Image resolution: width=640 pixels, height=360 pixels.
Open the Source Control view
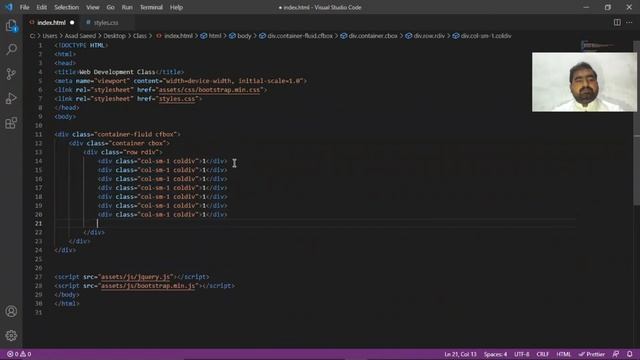coord(11,74)
